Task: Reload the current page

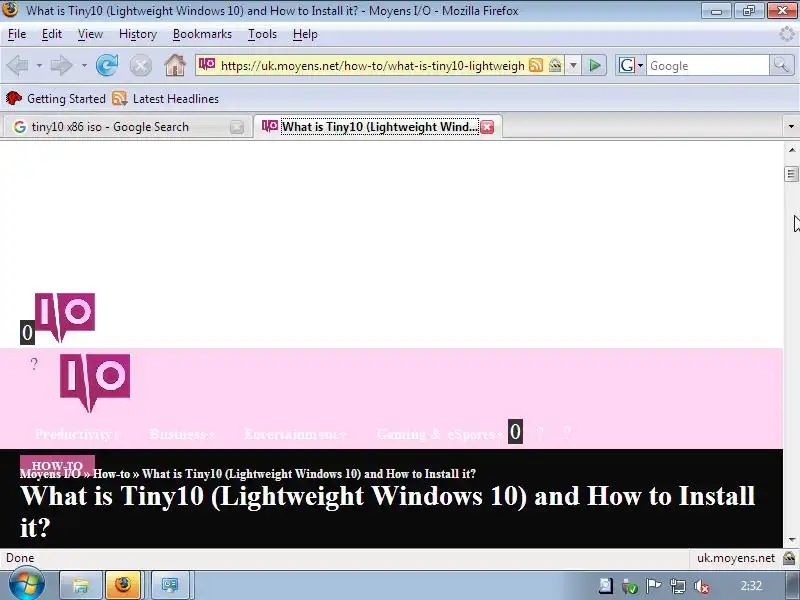Action: [x=107, y=65]
